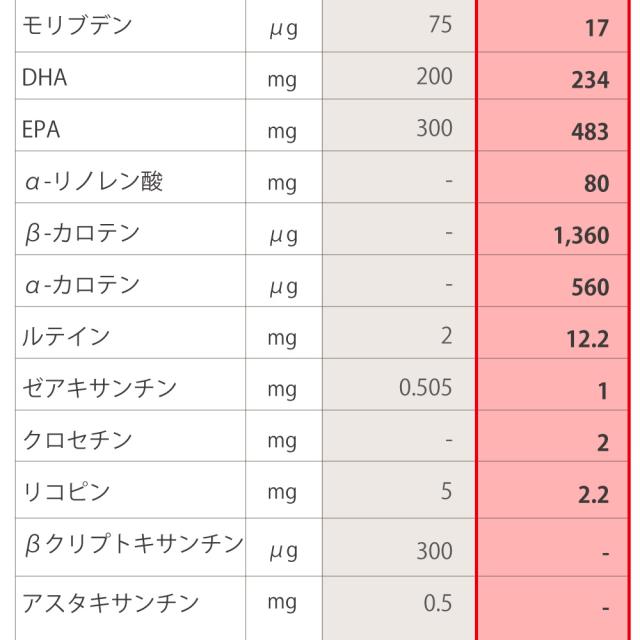Click the β-カロテン row label

(81, 234)
